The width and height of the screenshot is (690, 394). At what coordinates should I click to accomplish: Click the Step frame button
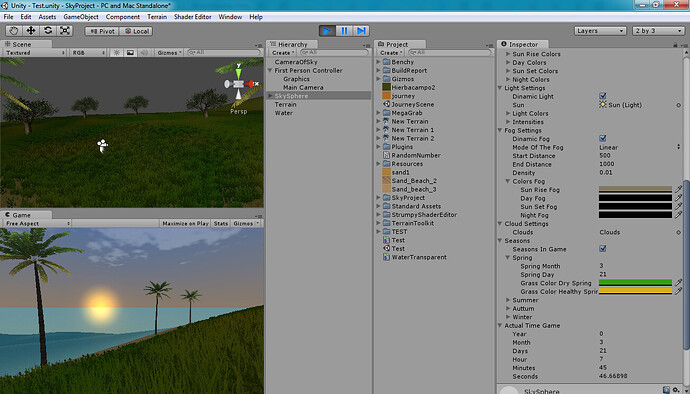click(x=361, y=31)
